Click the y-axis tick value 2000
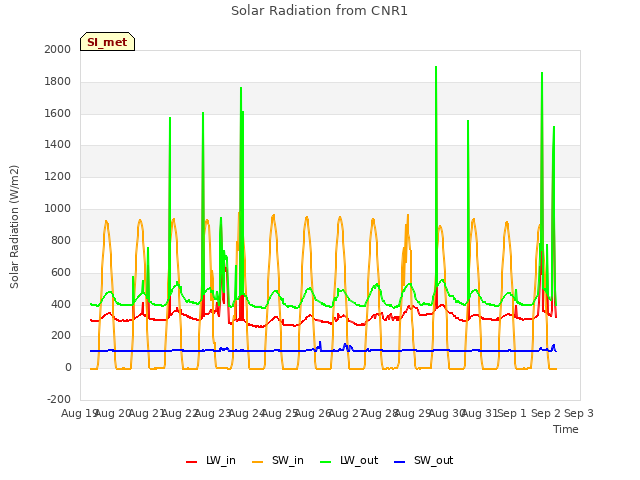This screenshot has height=480, width=640. (58, 49)
